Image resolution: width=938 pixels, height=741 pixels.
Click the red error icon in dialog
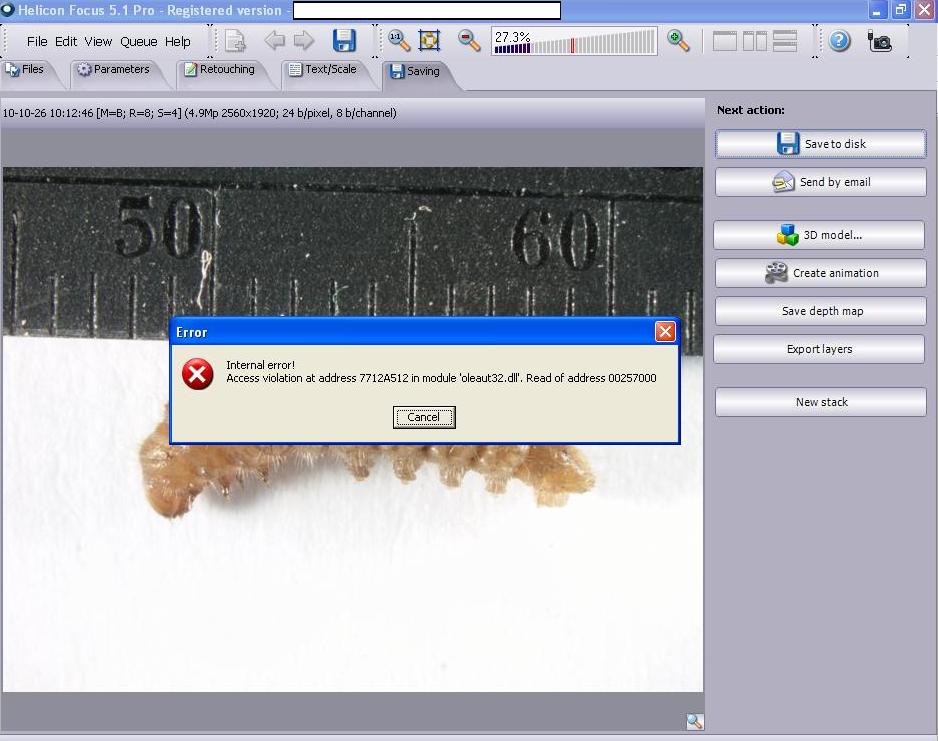(197, 374)
